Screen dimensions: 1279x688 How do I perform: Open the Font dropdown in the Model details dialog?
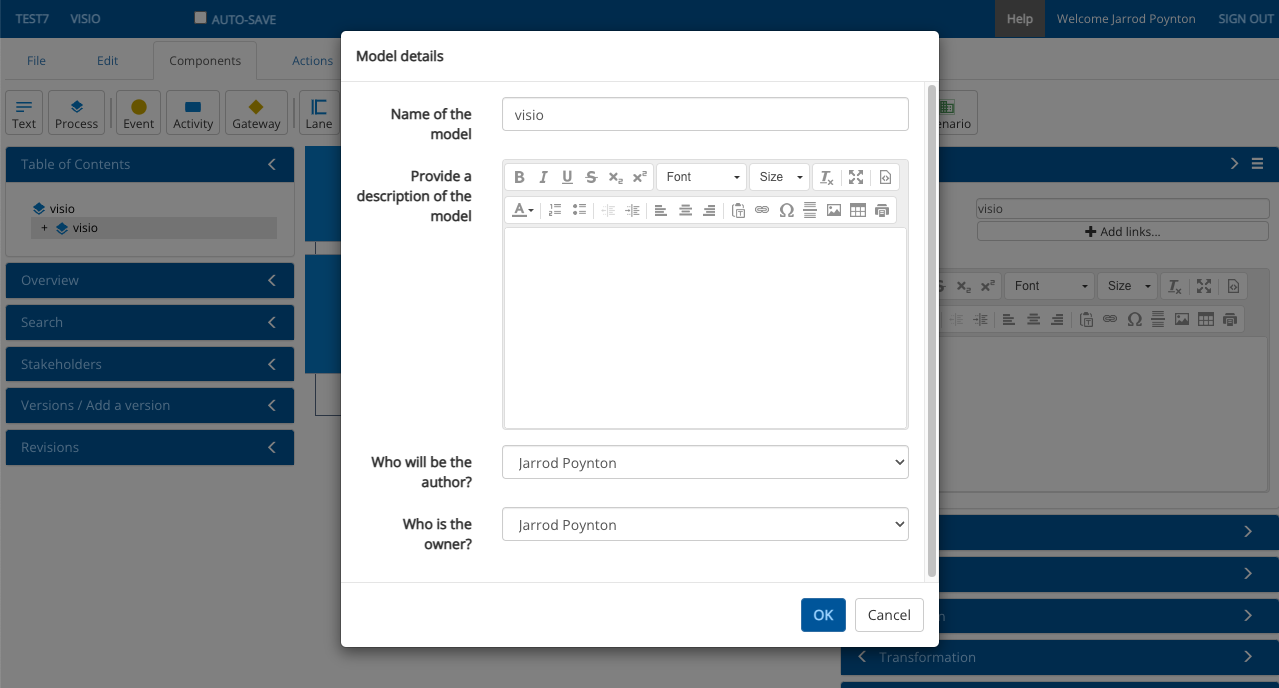pyautogui.click(x=702, y=177)
